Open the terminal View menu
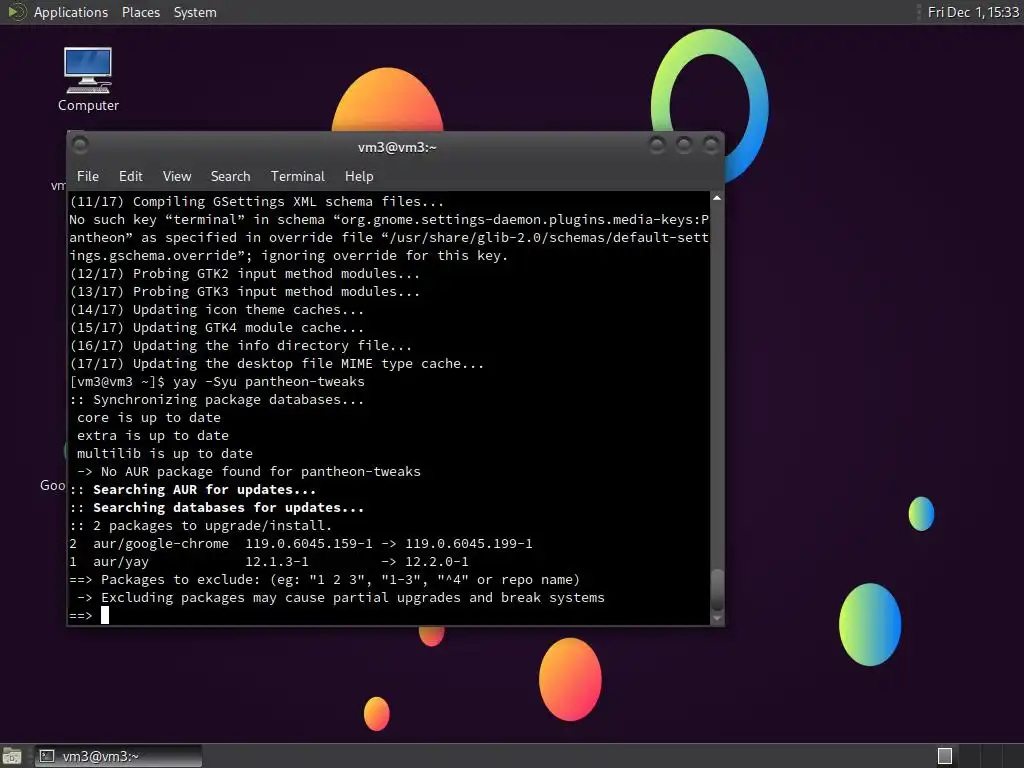Image resolution: width=1024 pixels, height=768 pixels. pyautogui.click(x=177, y=176)
